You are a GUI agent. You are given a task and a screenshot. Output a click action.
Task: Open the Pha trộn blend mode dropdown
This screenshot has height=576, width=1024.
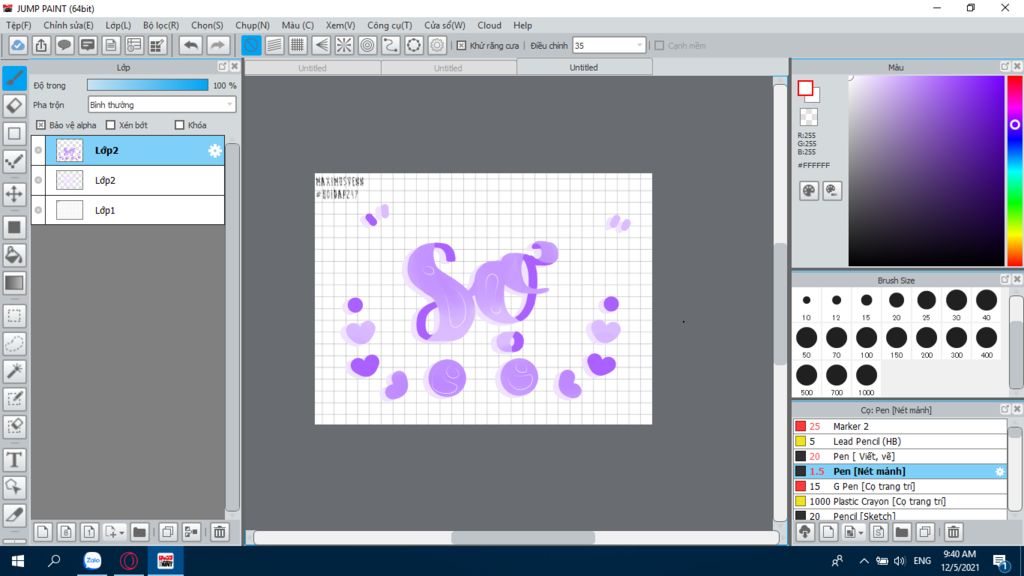click(x=161, y=104)
